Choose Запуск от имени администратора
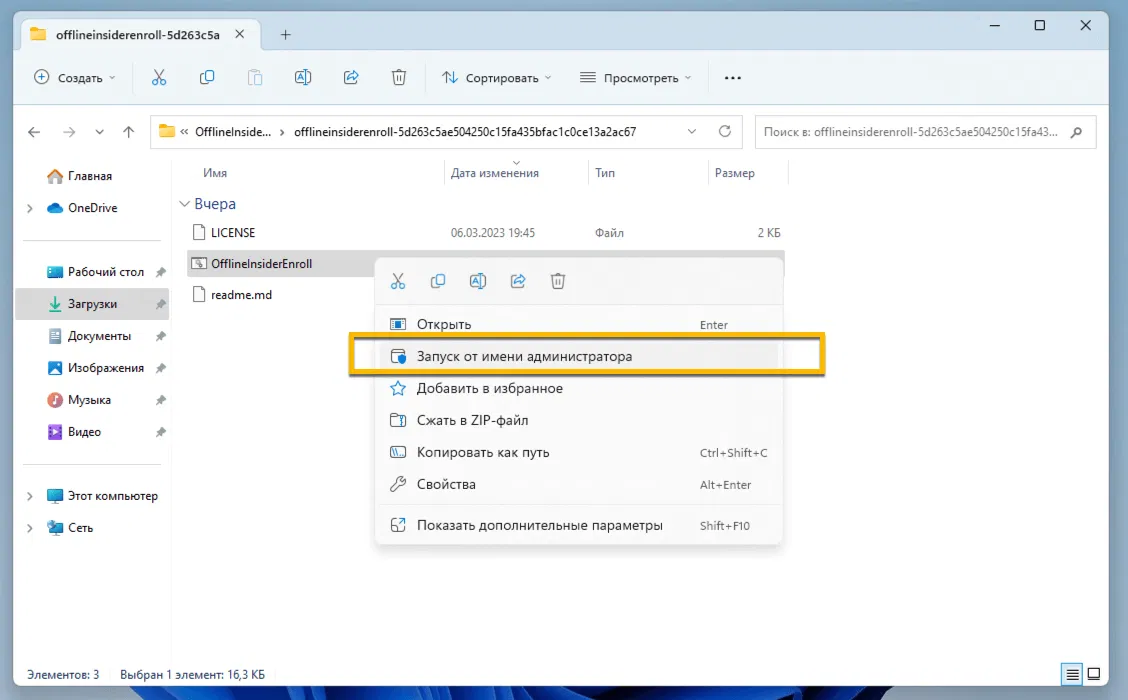 click(578, 356)
